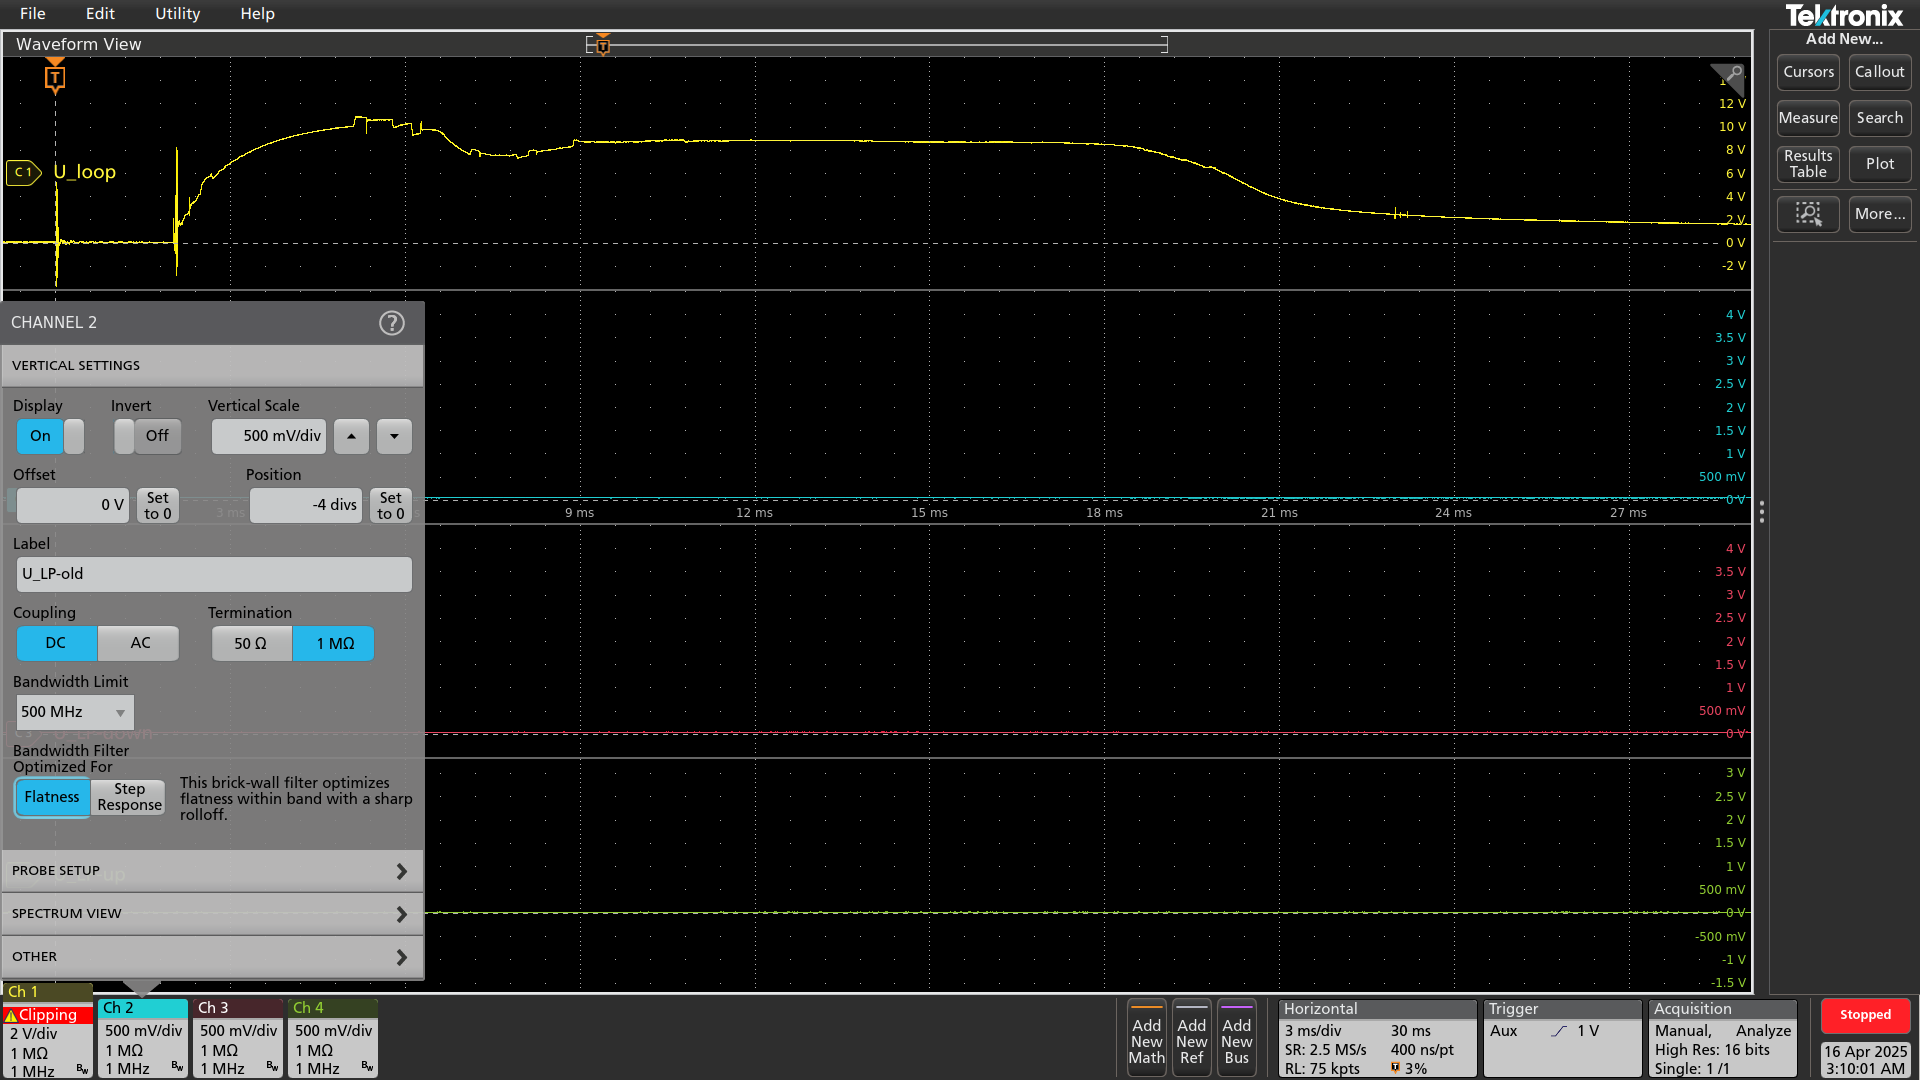Screen dimensions: 1920x1080
Task: Toggle the Invert switch
Action: (x=147, y=436)
